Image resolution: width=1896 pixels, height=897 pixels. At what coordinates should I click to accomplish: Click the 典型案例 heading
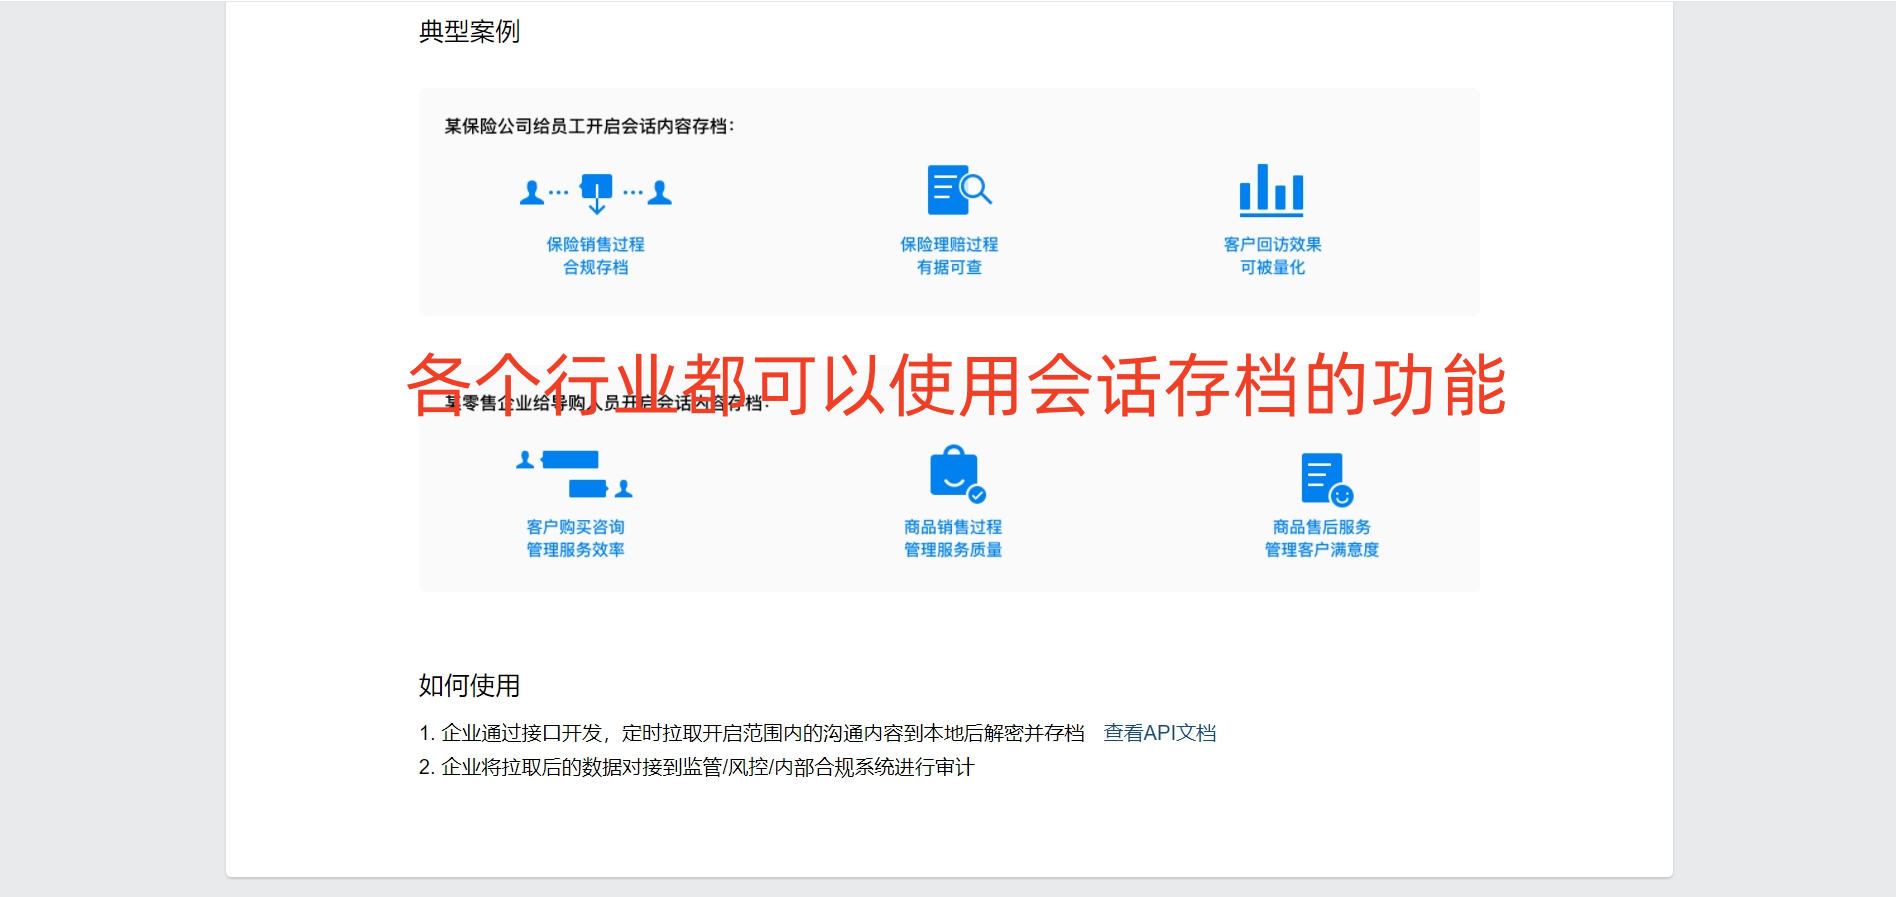click(x=469, y=32)
